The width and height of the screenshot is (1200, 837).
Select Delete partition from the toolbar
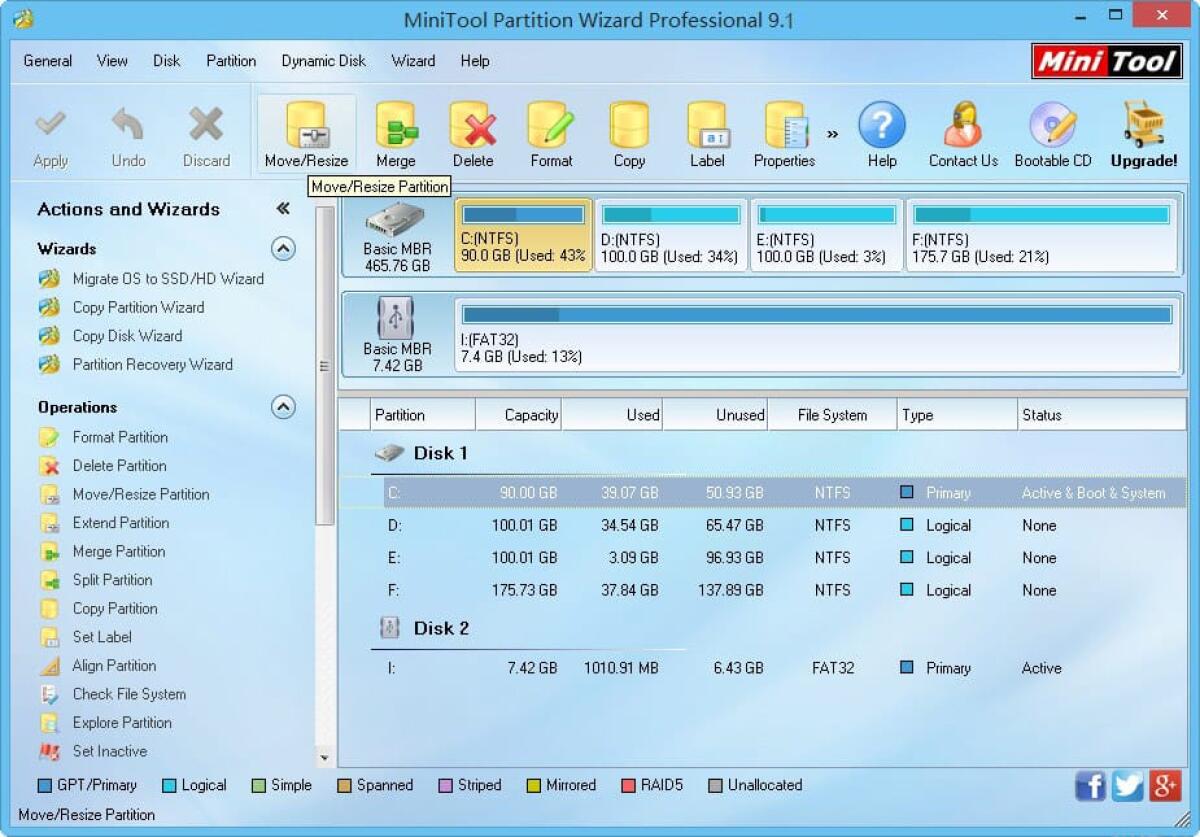click(473, 132)
